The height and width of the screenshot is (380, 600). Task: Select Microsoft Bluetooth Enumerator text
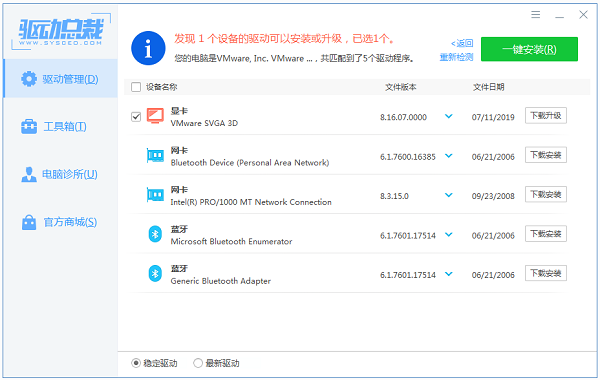coord(232,241)
